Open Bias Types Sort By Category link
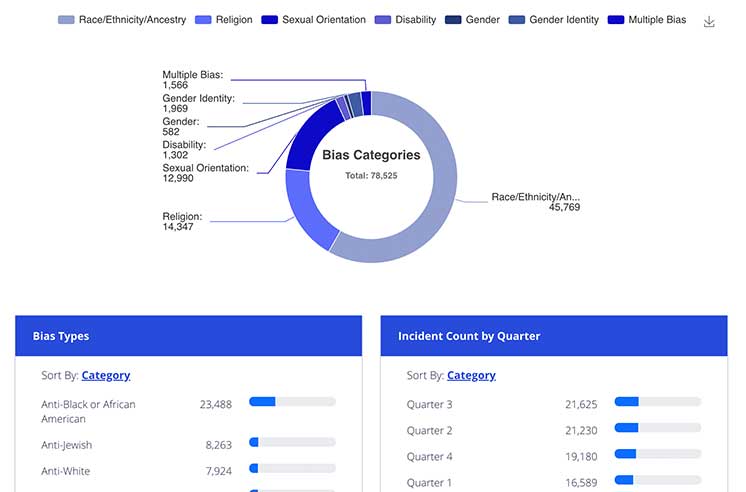Viewport: 746px width, 492px height. click(x=106, y=375)
